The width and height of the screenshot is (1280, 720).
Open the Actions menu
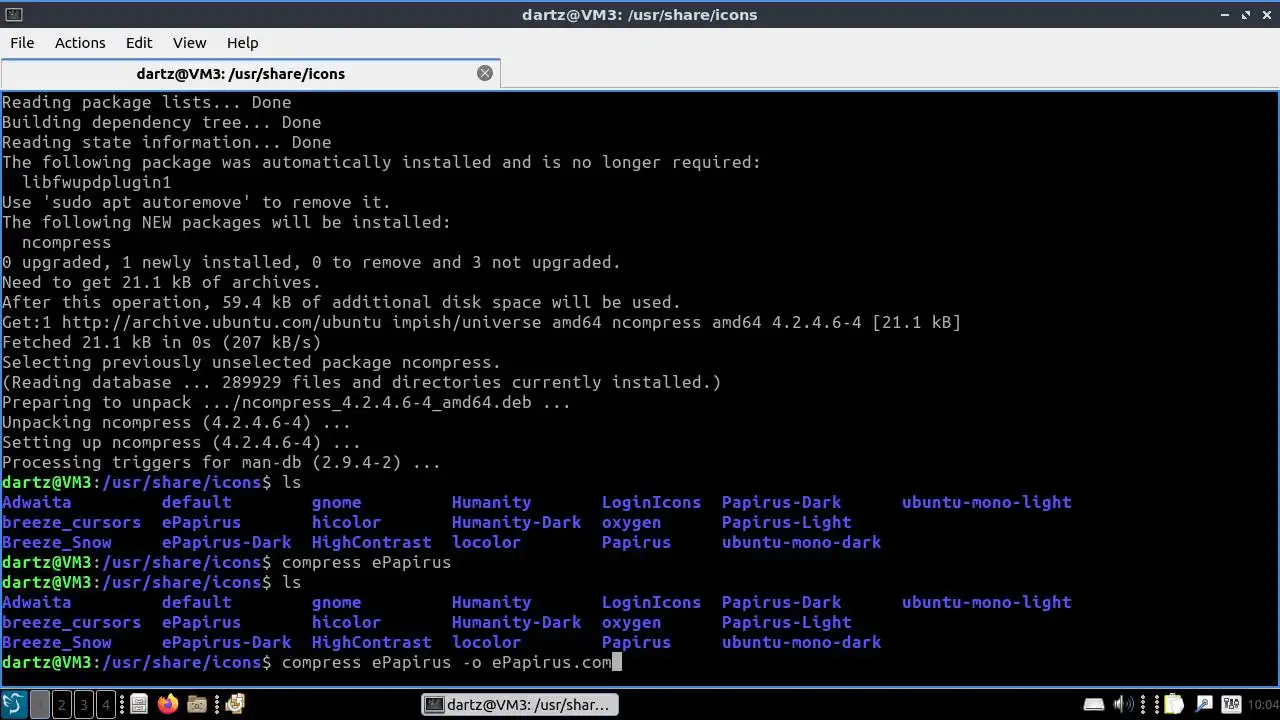(x=80, y=43)
